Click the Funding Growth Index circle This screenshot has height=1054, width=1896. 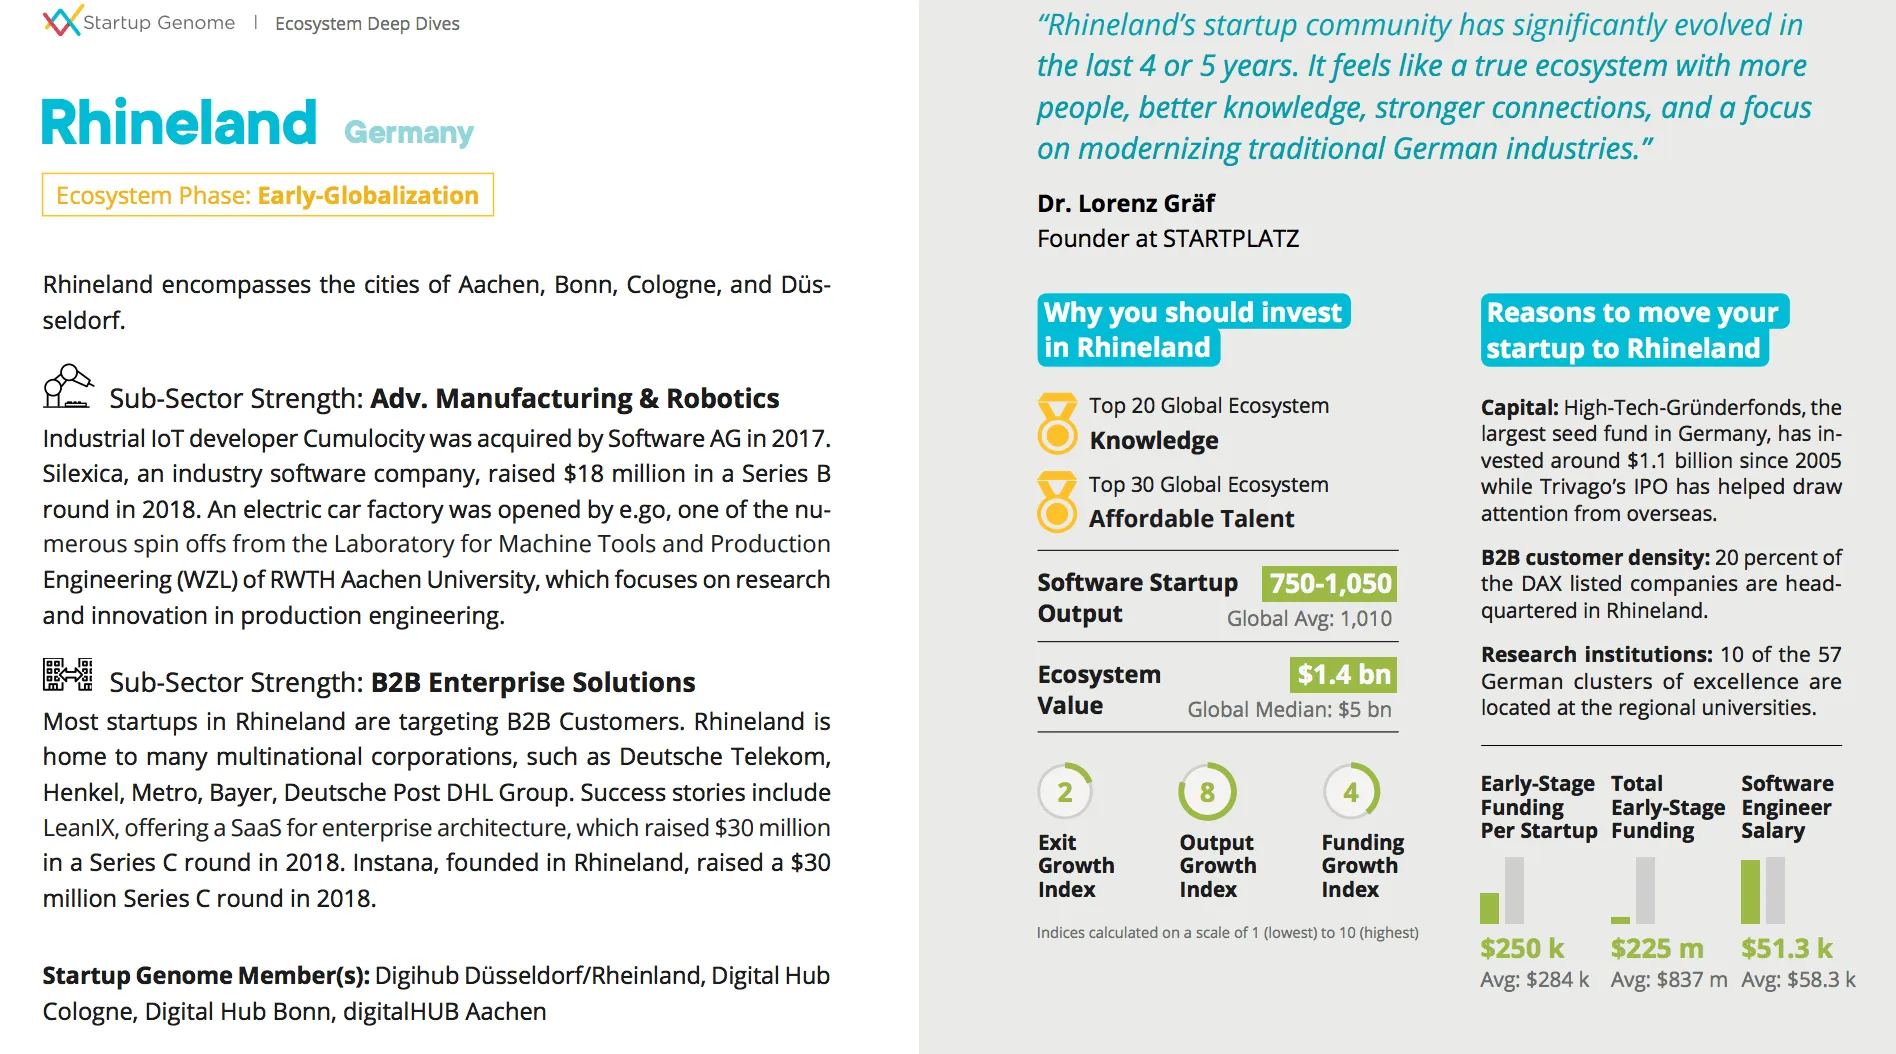[x=1351, y=792]
